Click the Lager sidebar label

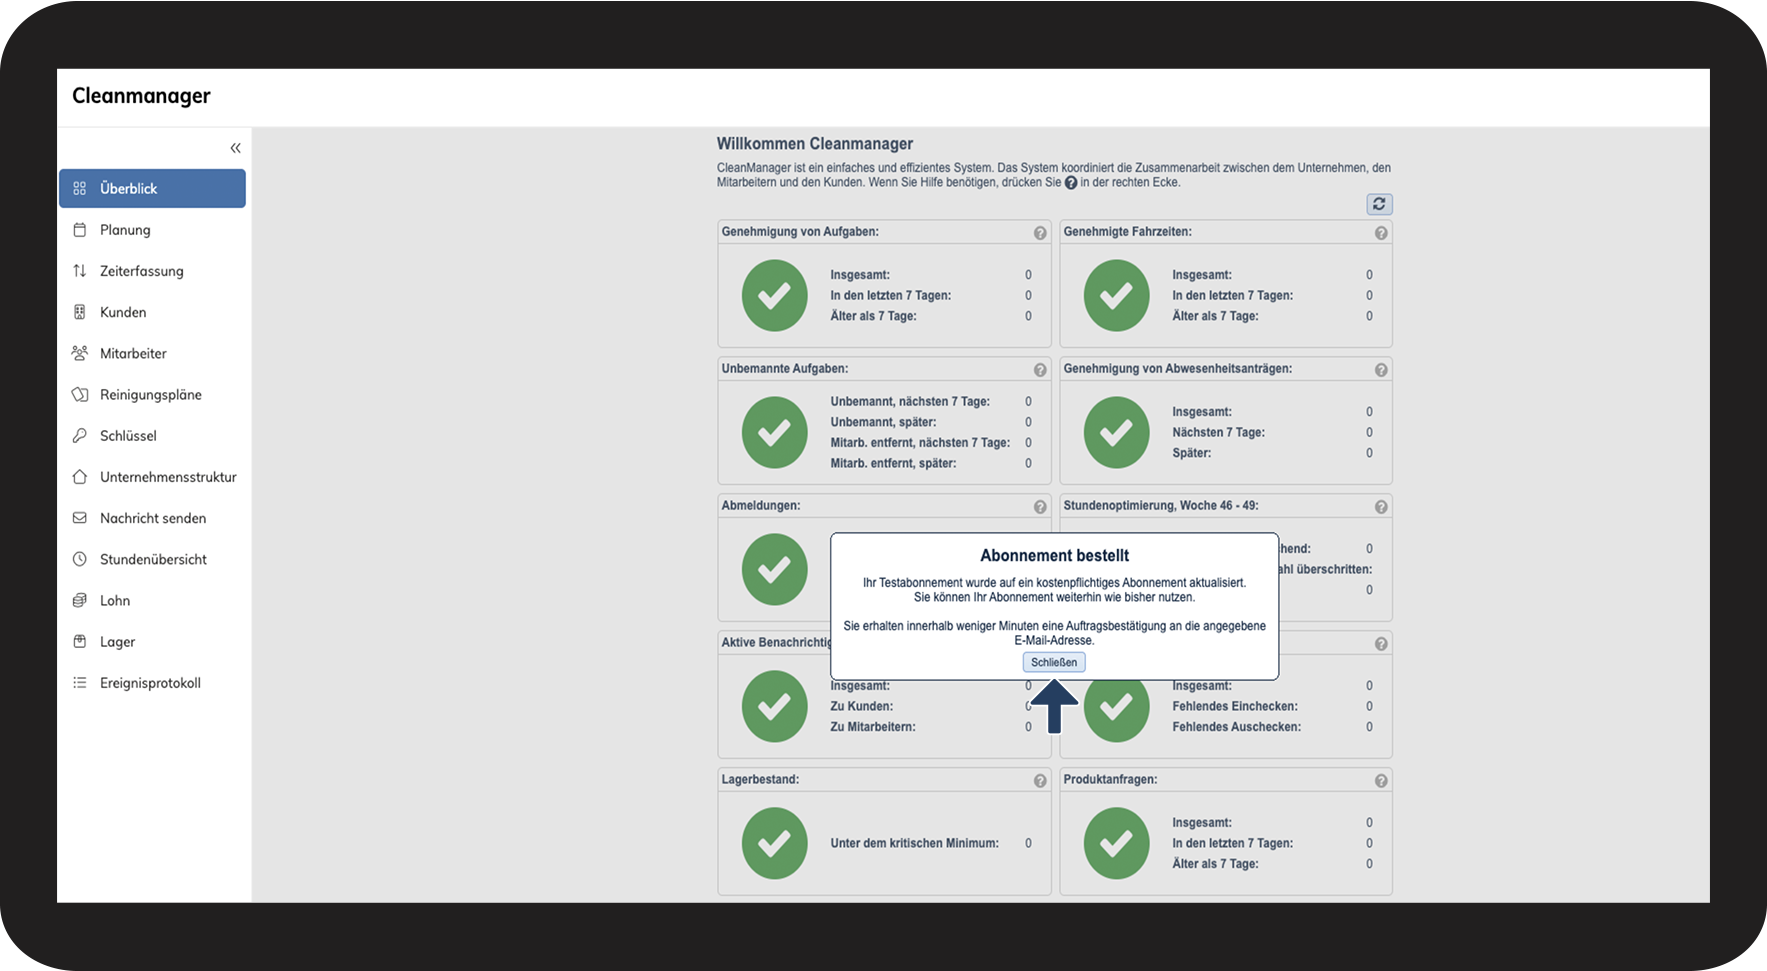click(117, 642)
